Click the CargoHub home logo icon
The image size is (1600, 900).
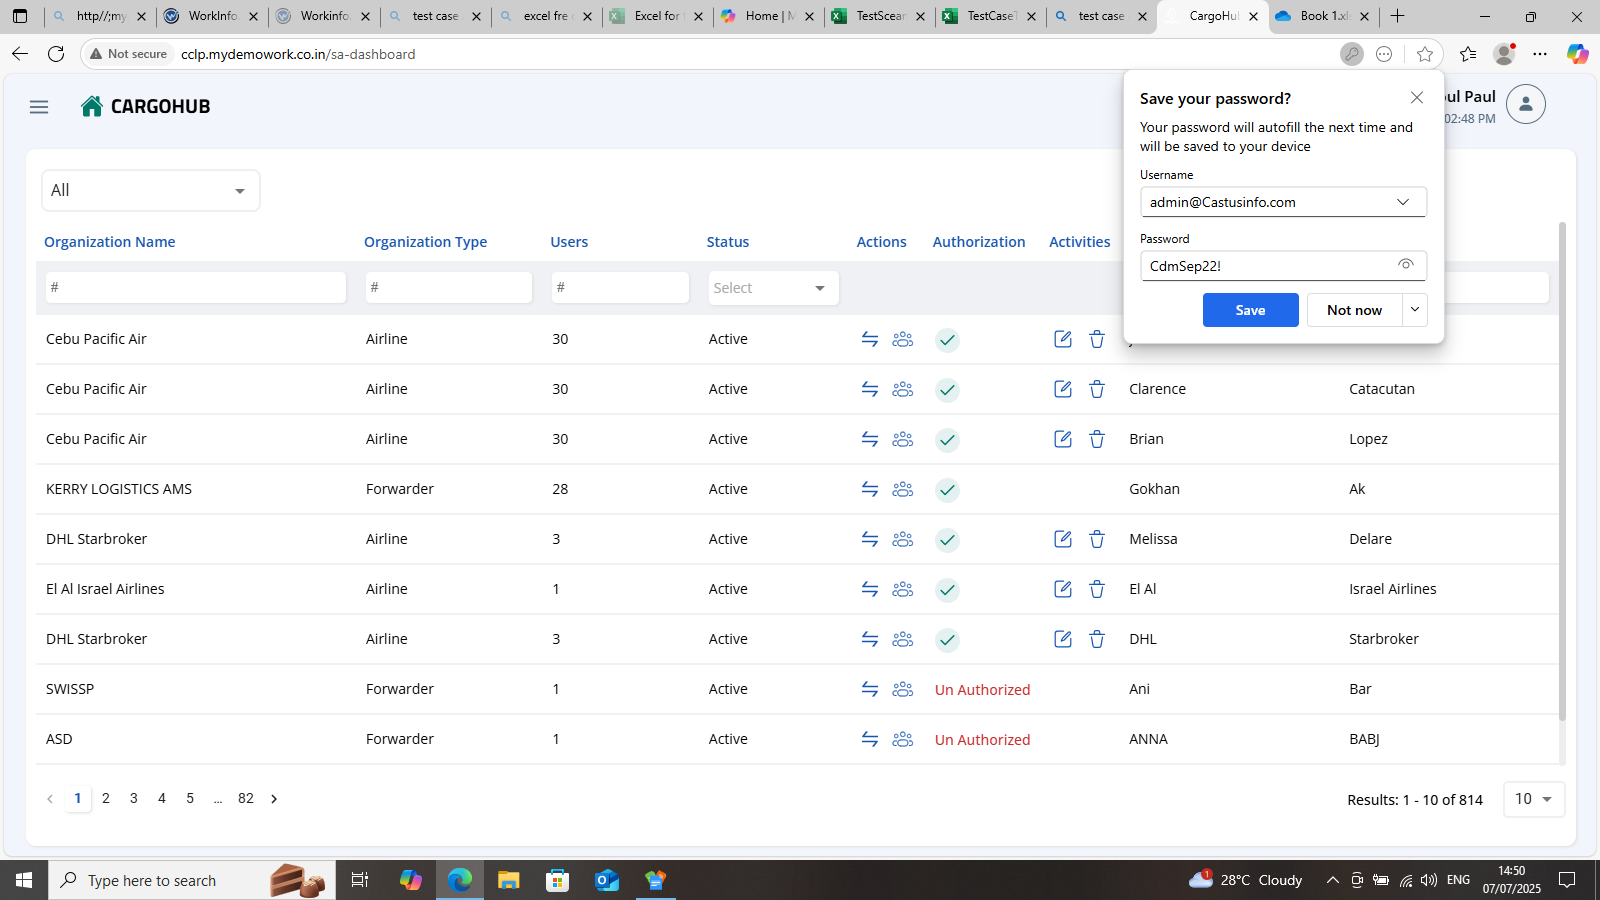(x=92, y=106)
